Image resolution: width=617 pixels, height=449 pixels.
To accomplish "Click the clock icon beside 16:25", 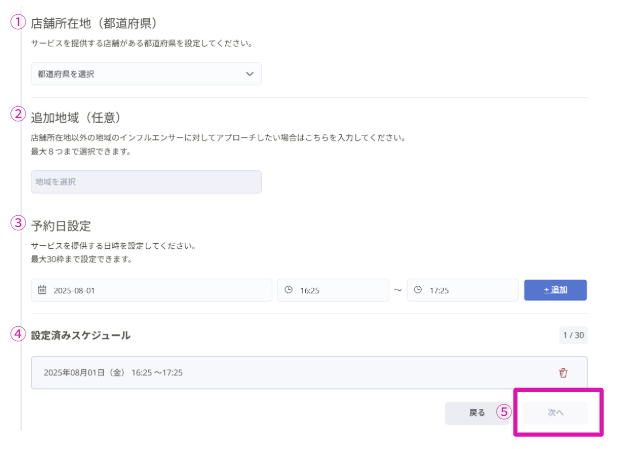I will coord(289,290).
